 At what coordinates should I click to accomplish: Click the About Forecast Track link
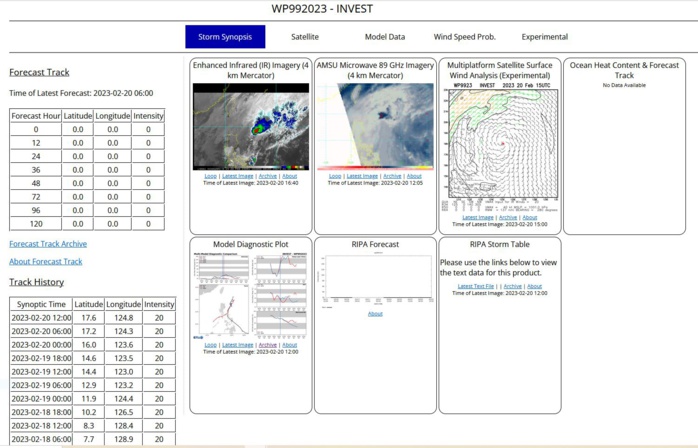[x=46, y=262]
